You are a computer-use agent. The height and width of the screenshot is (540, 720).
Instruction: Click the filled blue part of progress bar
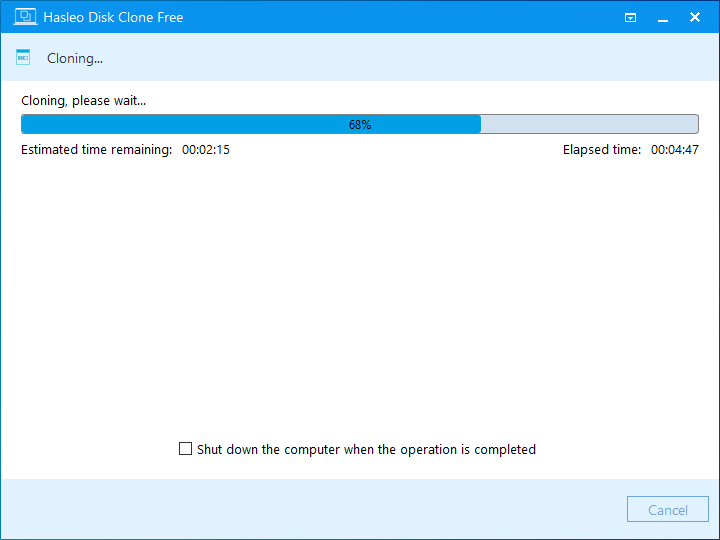tap(200, 124)
